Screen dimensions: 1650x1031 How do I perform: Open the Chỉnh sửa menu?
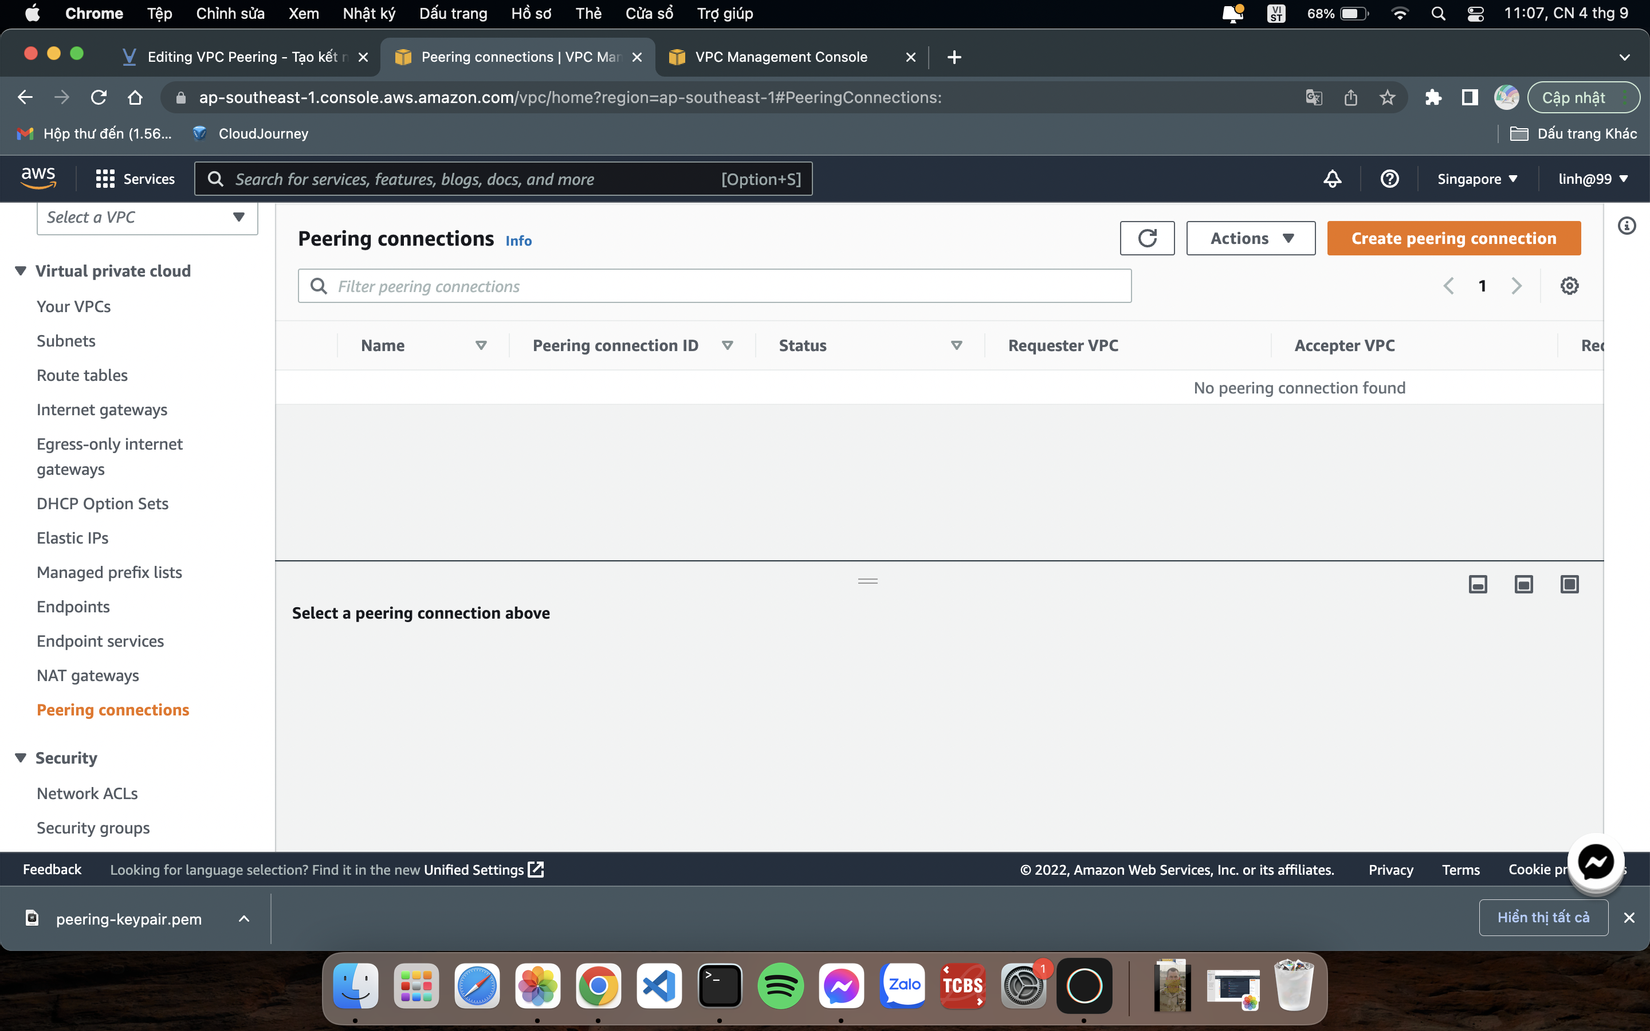point(230,13)
